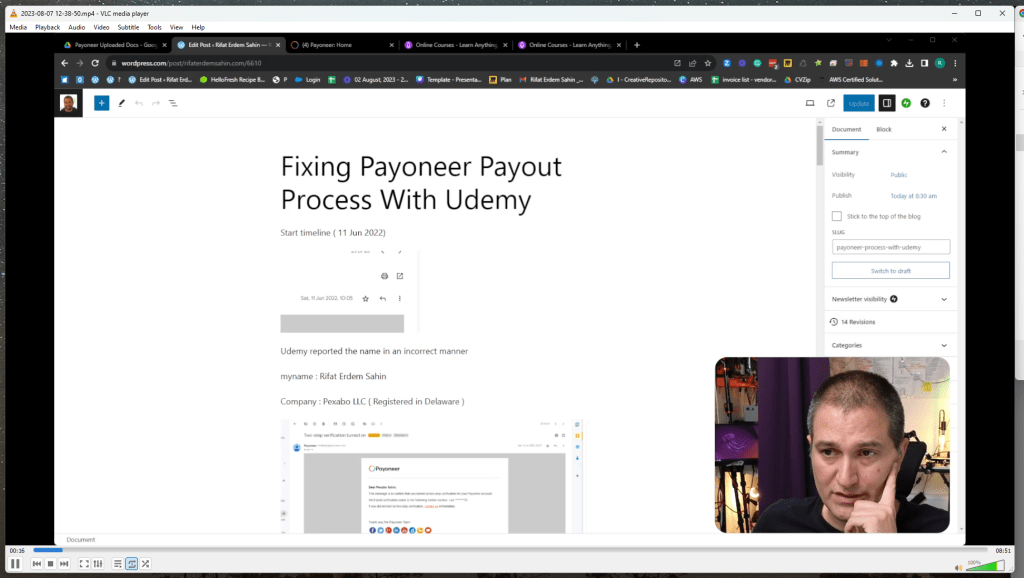Screen dimensions: 1024x578
Task: Open the Video menu
Action: click(x=101, y=27)
